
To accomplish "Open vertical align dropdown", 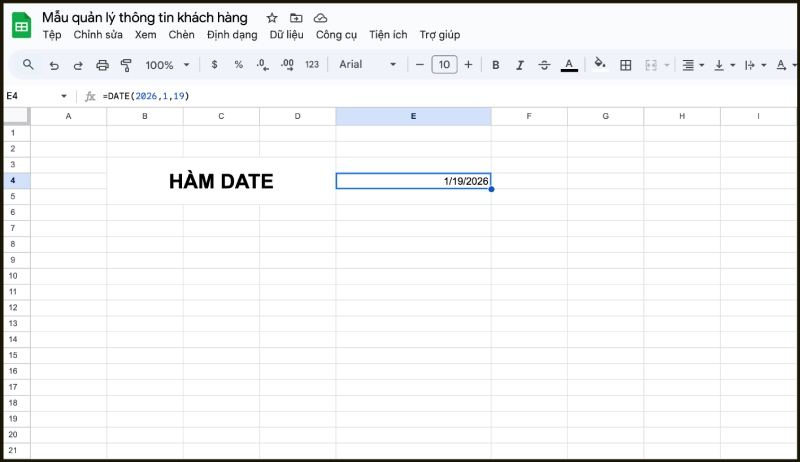I will coord(724,65).
